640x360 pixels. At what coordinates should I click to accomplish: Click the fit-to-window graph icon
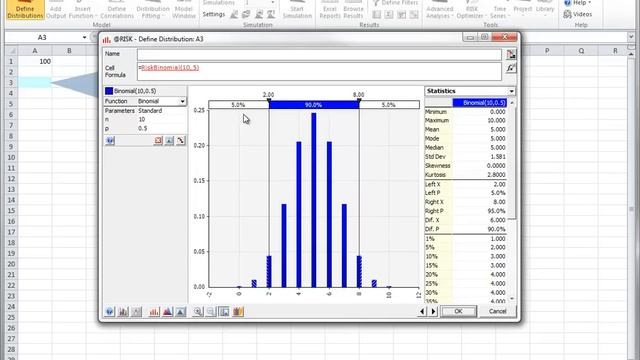(224, 312)
